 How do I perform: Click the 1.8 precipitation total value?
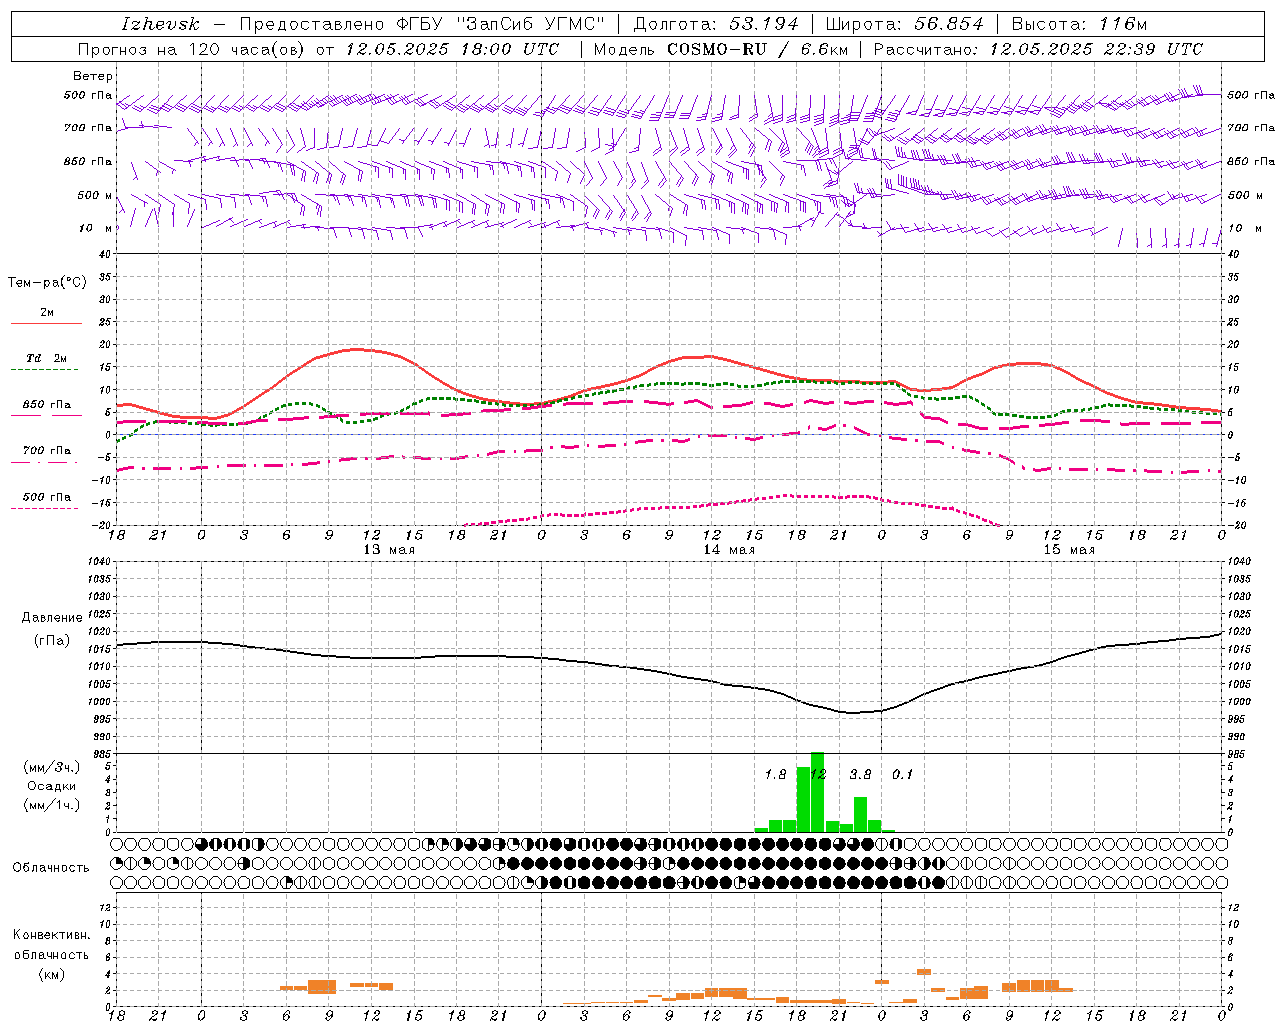(x=775, y=774)
